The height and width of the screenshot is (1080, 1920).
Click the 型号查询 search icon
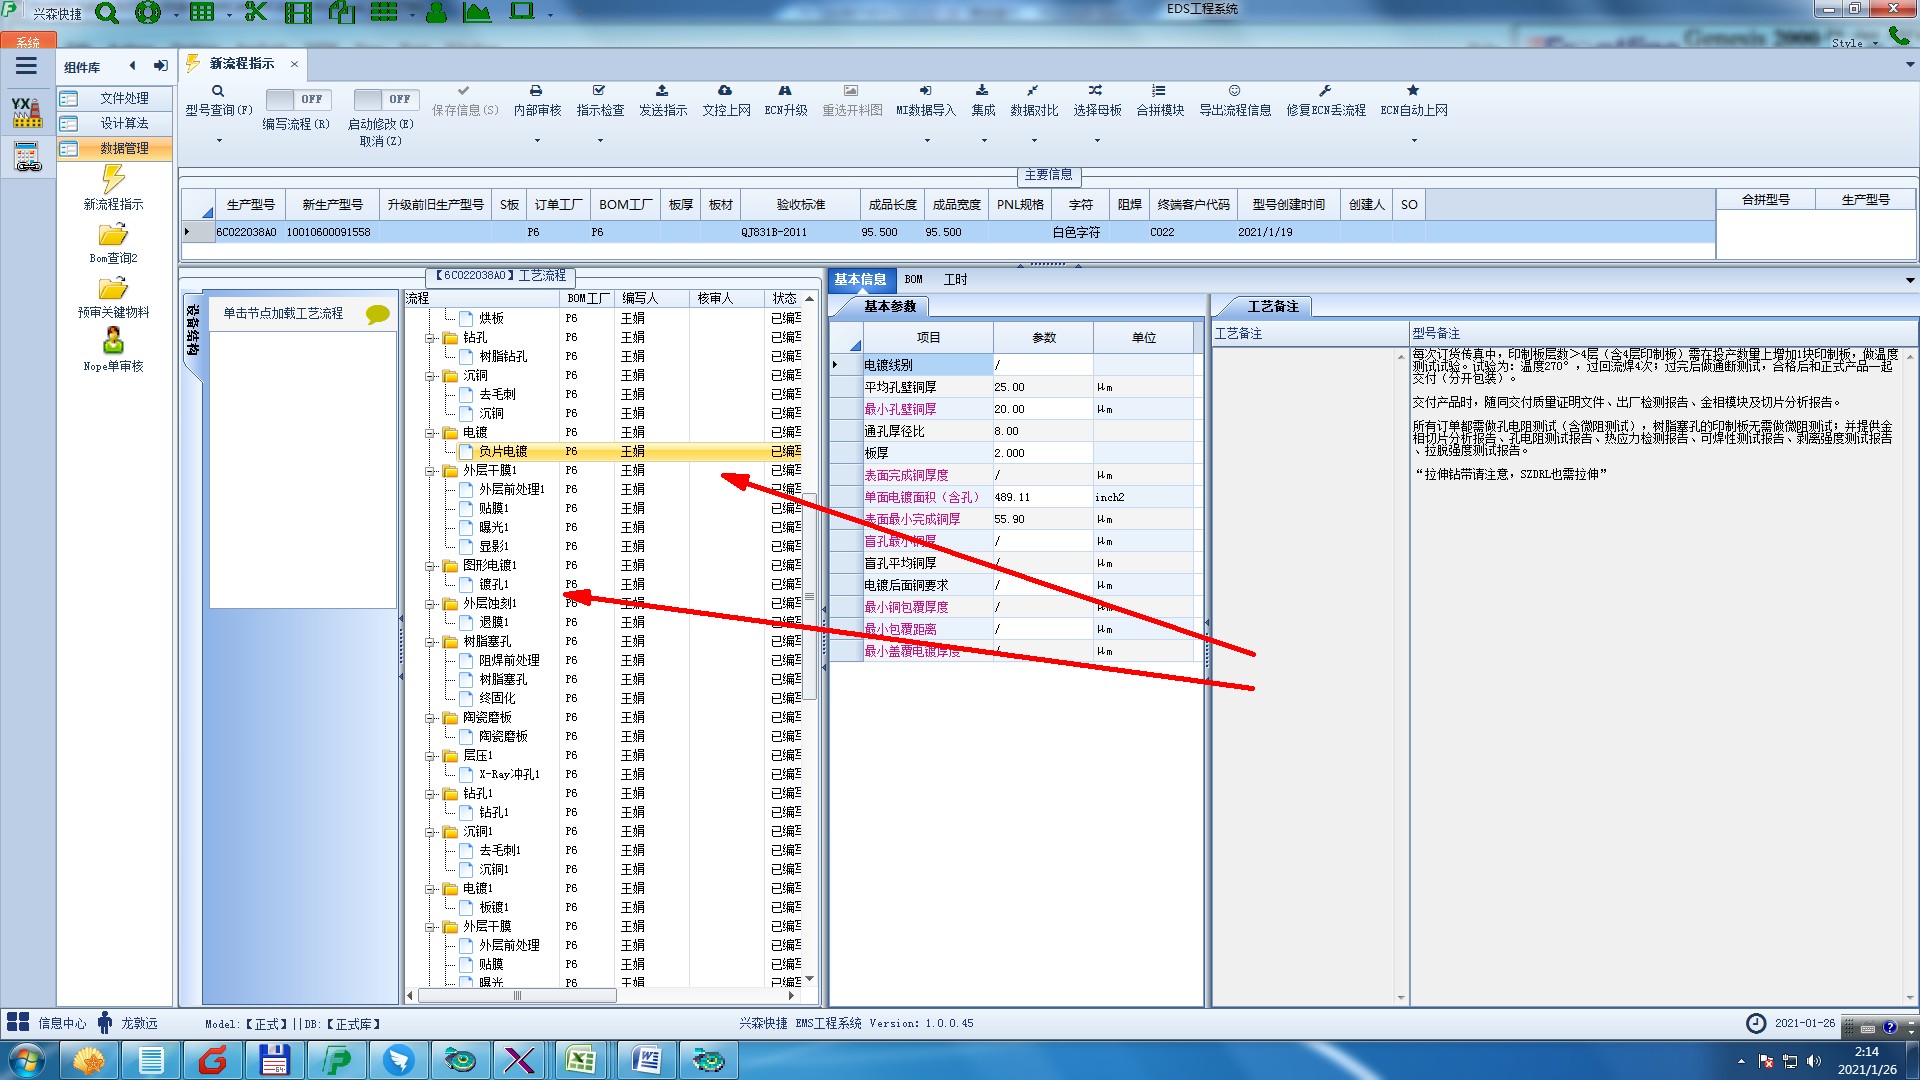tap(218, 91)
